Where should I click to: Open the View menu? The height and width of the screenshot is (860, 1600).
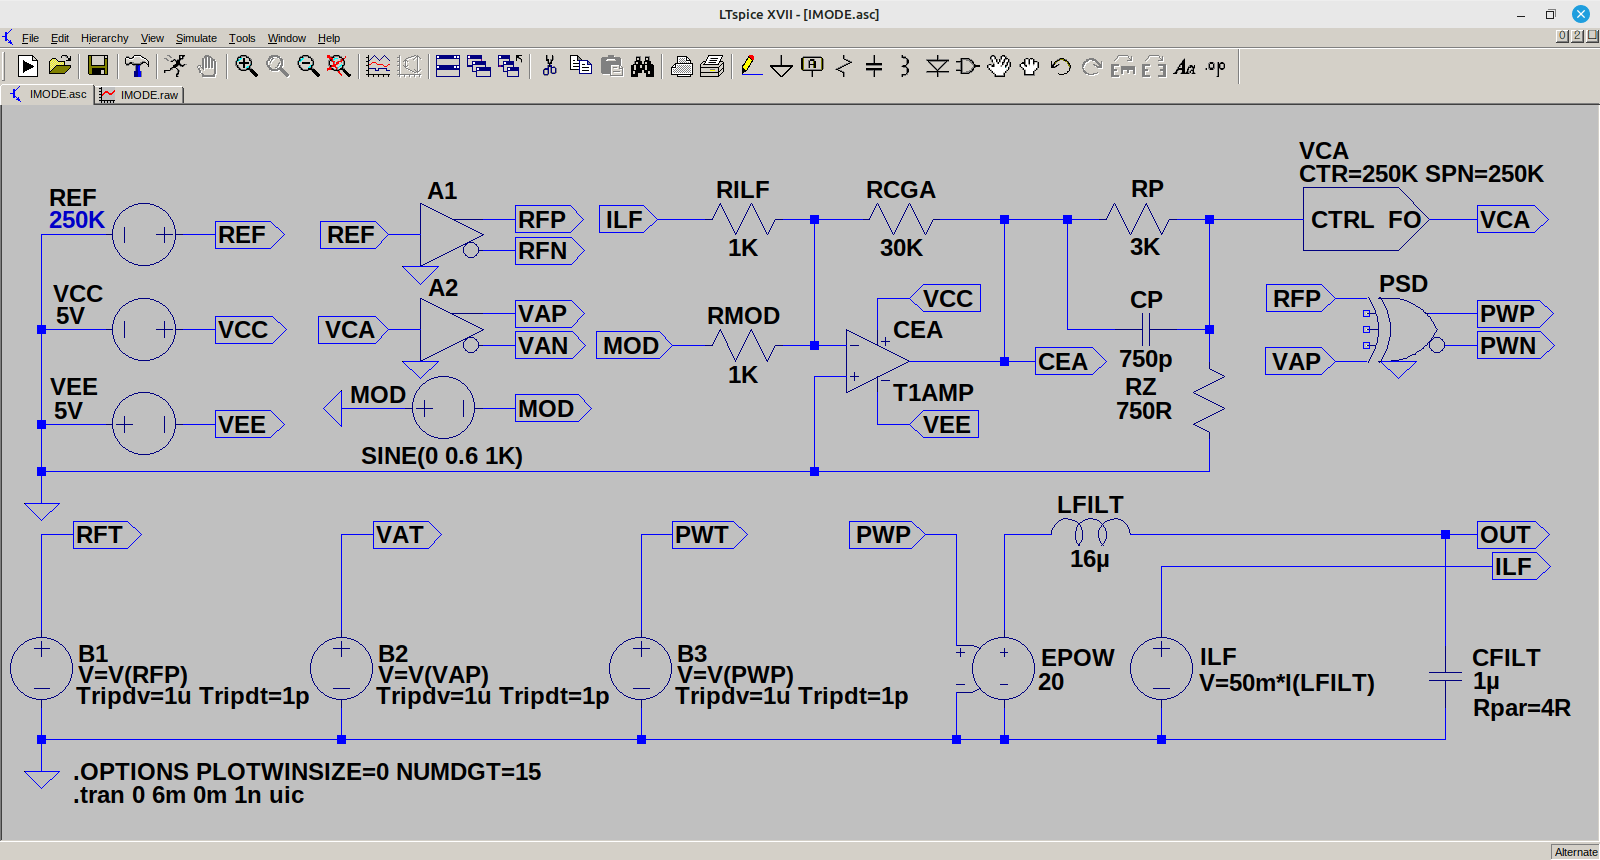click(152, 38)
